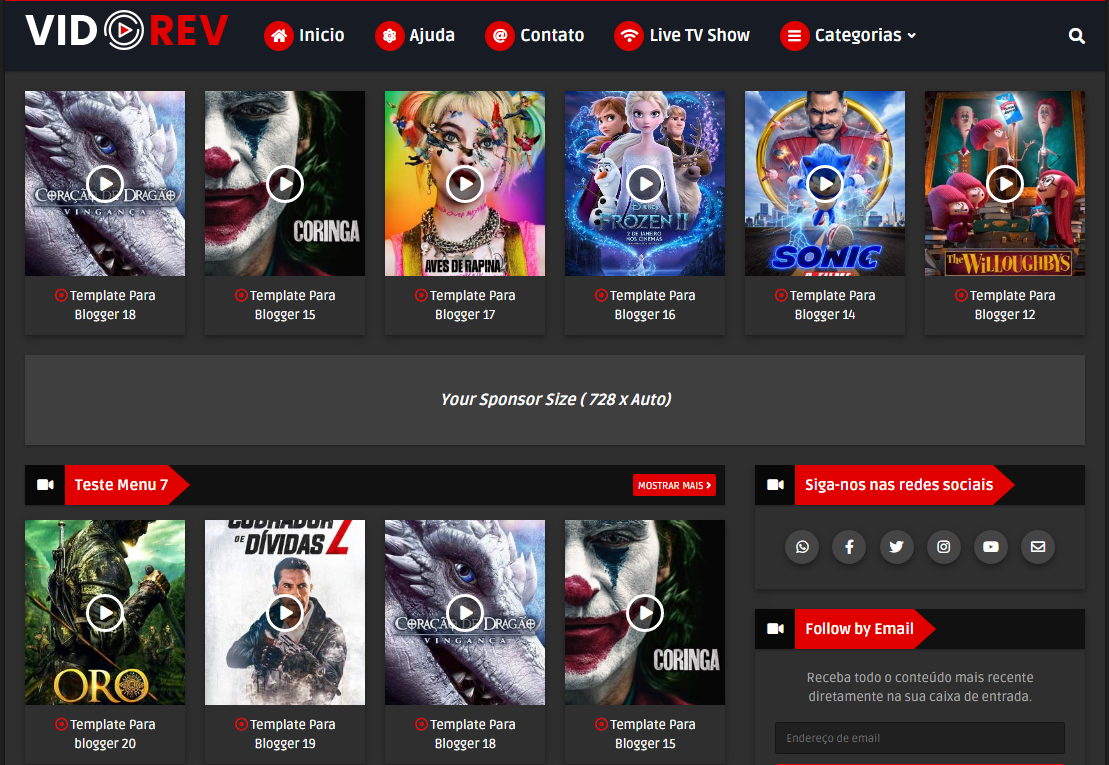The height and width of the screenshot is (765, 1109).
Task: Open top-row Template Para Blogger 15 title
Action: pos(285,305)
